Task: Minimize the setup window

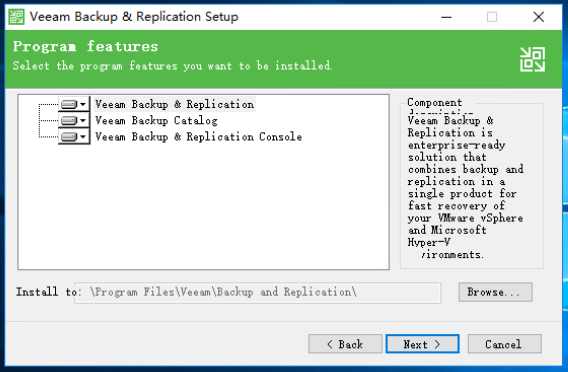Action: point(446,17)
